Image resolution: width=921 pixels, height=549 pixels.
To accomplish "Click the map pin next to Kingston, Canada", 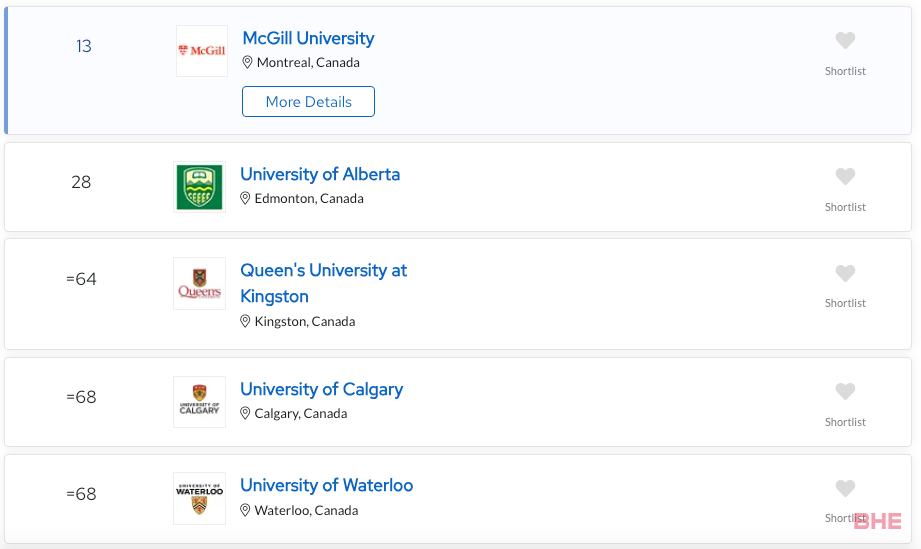I will 245,321.
